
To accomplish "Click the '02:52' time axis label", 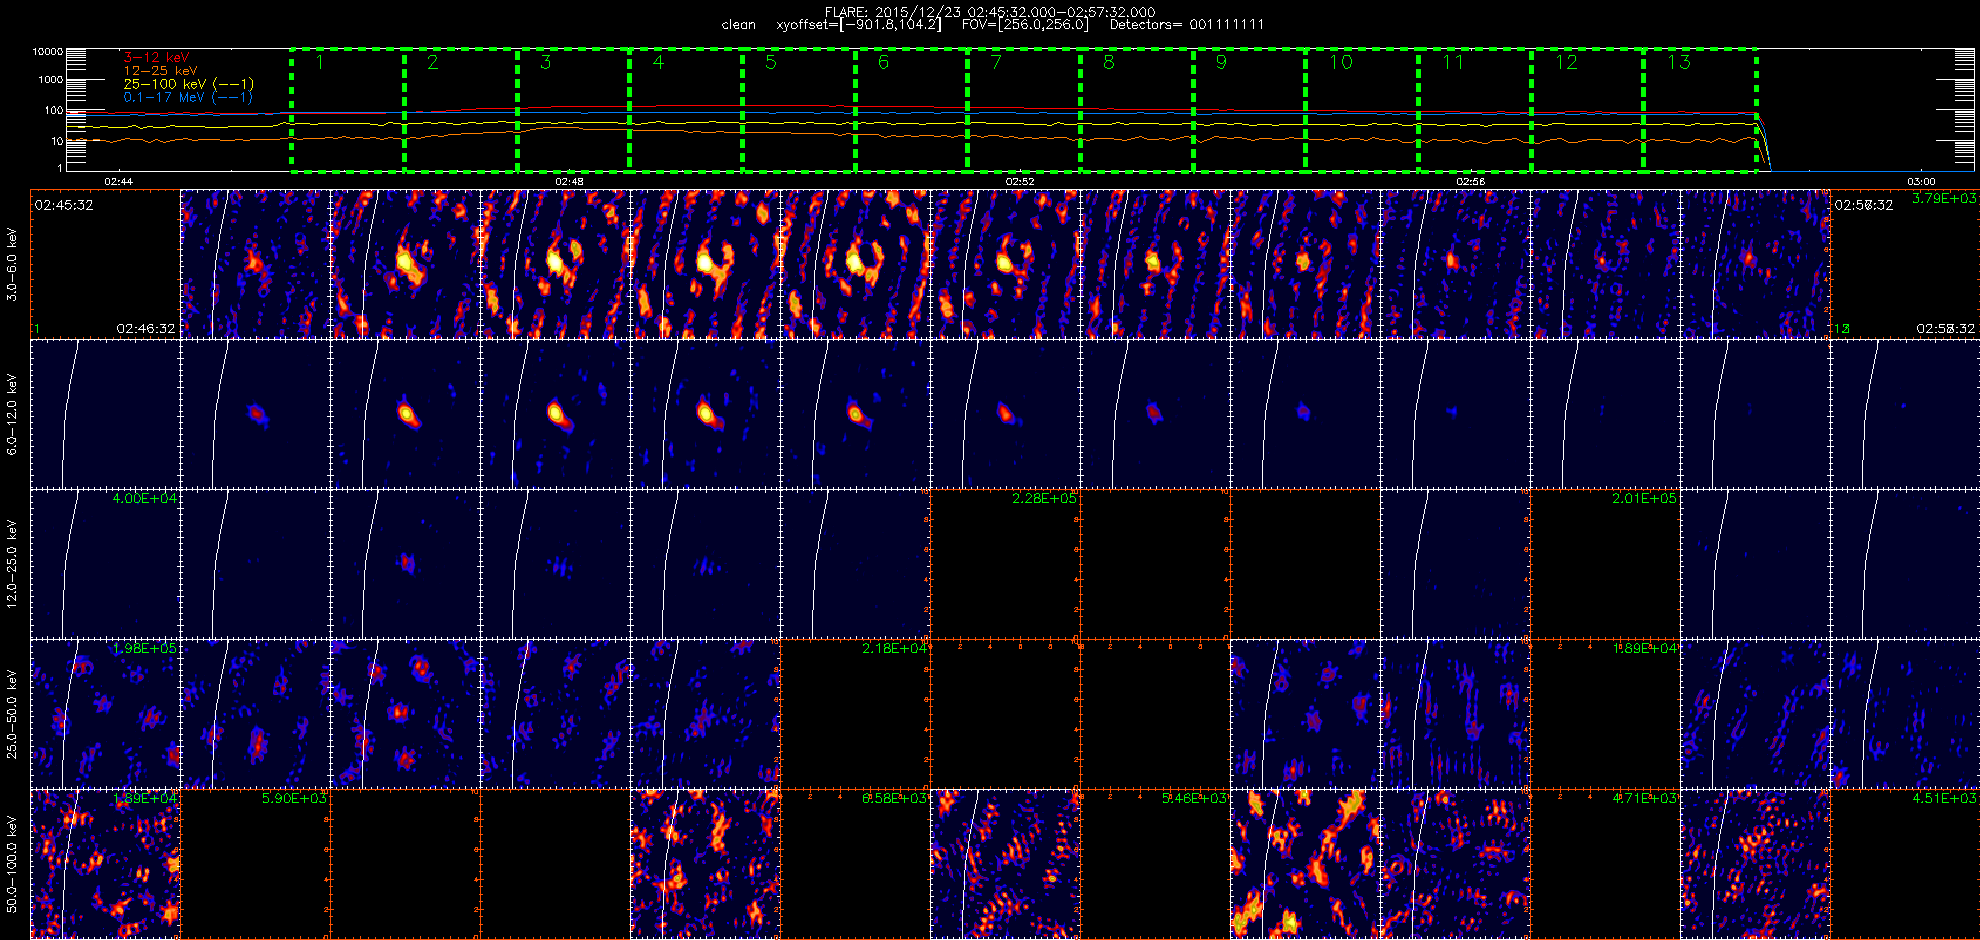I will pyautogui.click(x=1020, y=181).
